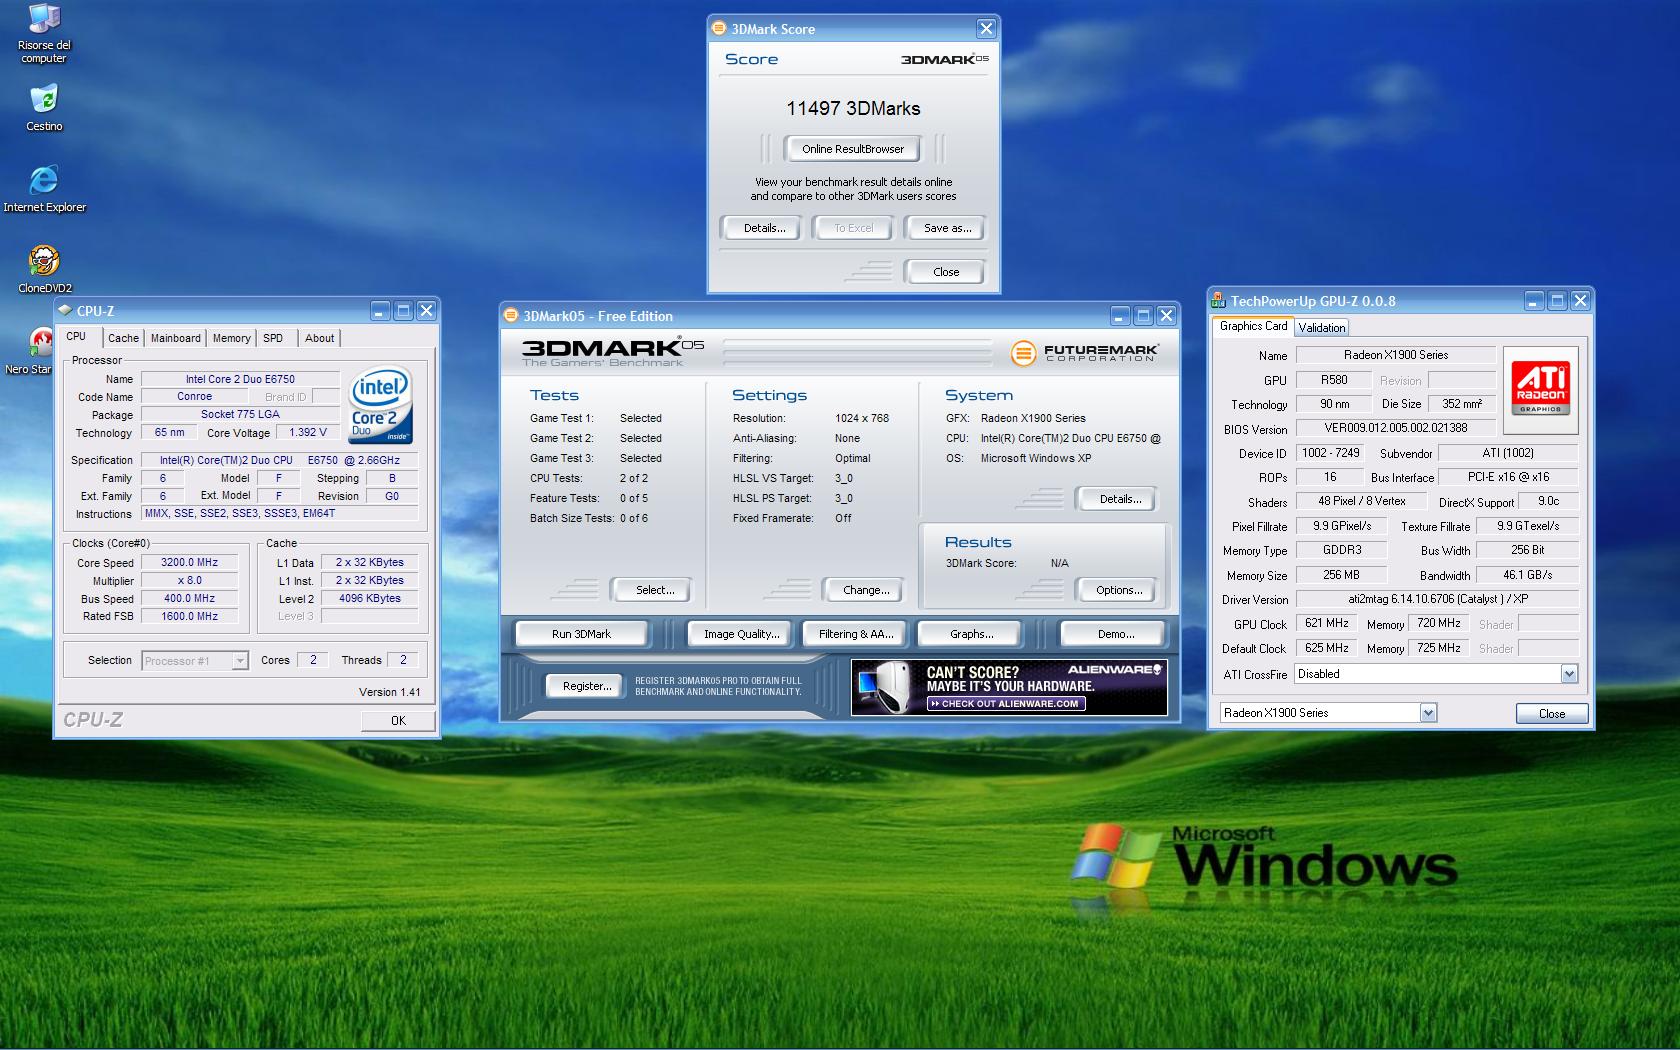1680x1050 pixels.
Task: Click Change... under Settings
Action: pos(866,590)
